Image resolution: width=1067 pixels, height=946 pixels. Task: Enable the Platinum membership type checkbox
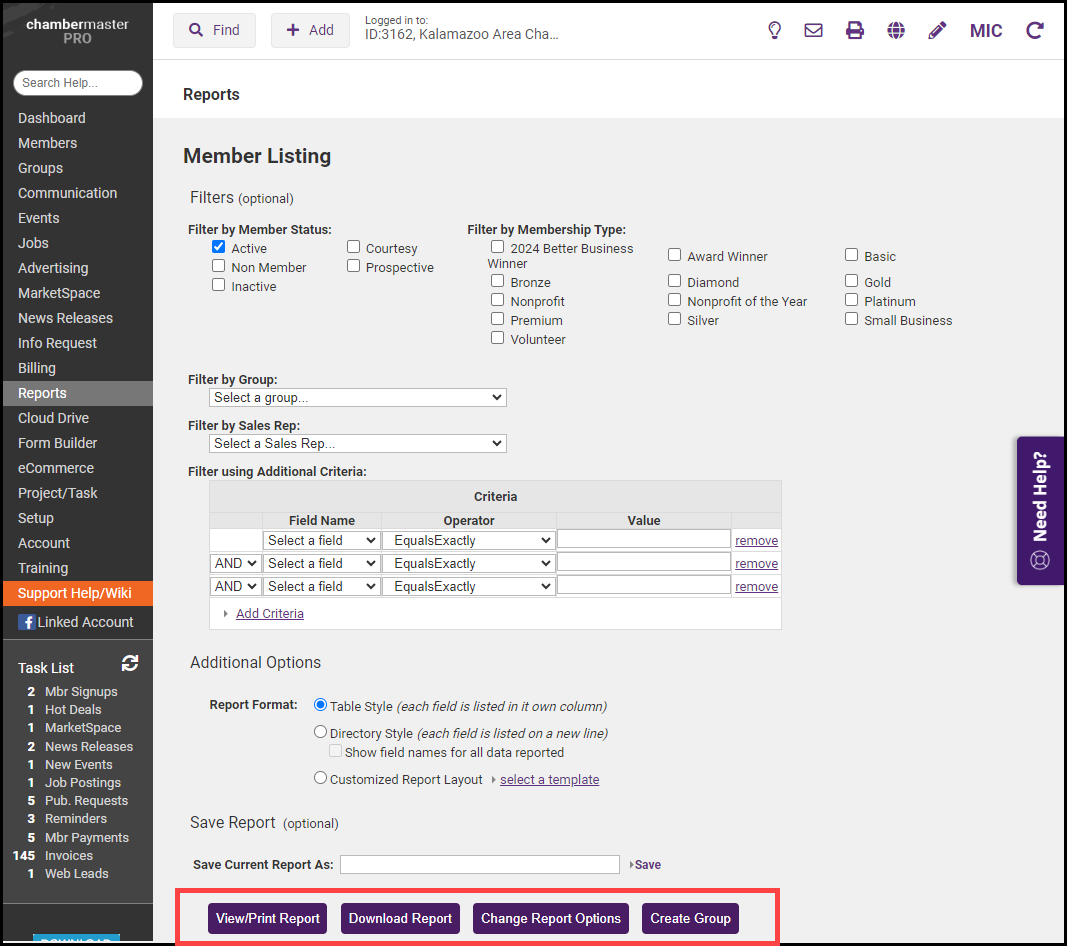tap(852, 300)
